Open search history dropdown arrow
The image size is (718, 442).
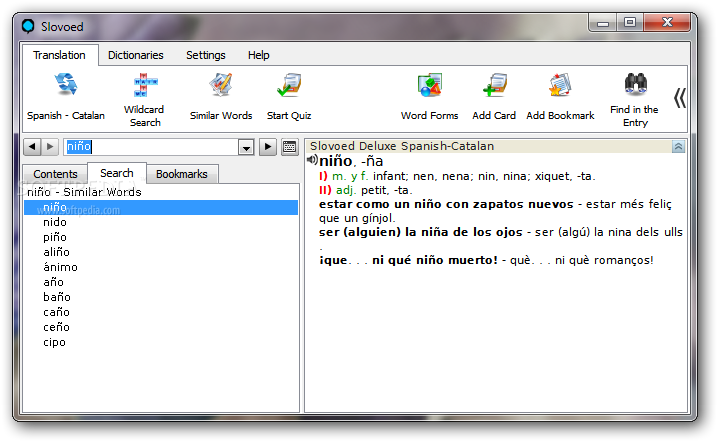[x=246, y=147]
